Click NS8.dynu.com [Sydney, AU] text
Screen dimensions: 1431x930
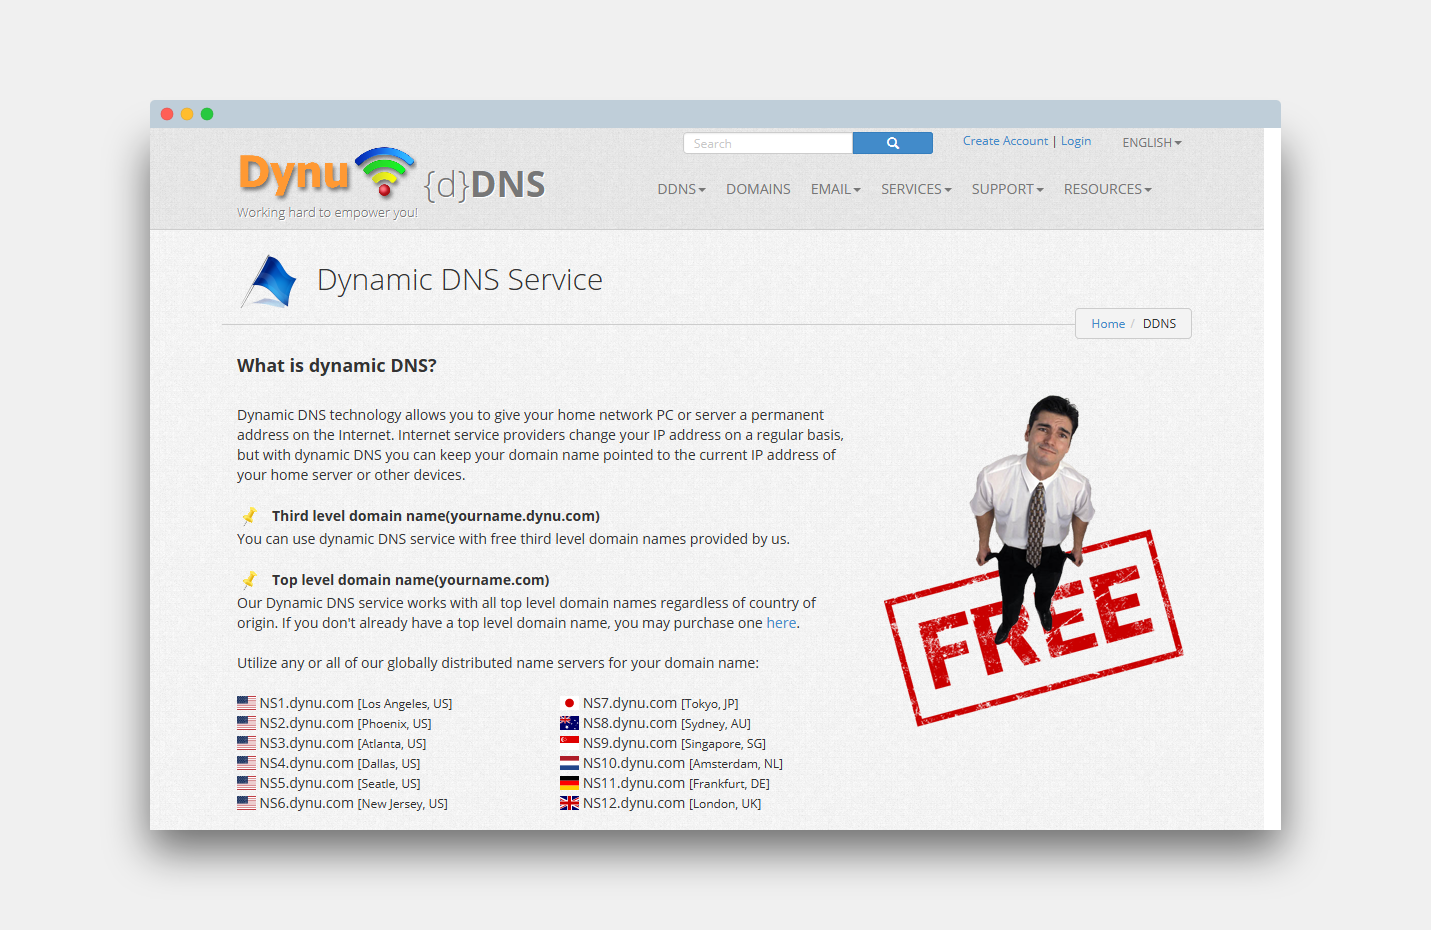click(667, 723)
